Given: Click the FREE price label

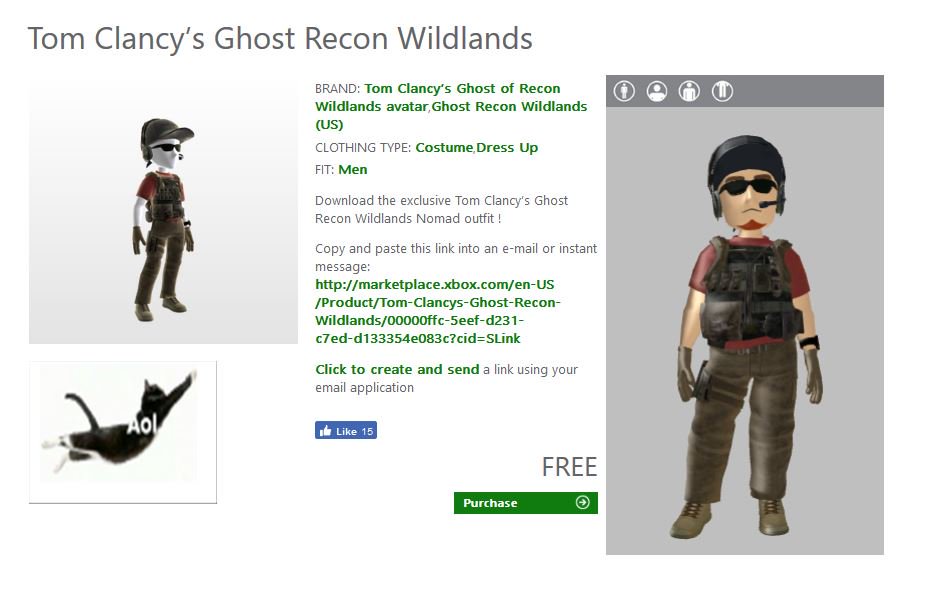Looking at the screenshot, I should (569, 467).
